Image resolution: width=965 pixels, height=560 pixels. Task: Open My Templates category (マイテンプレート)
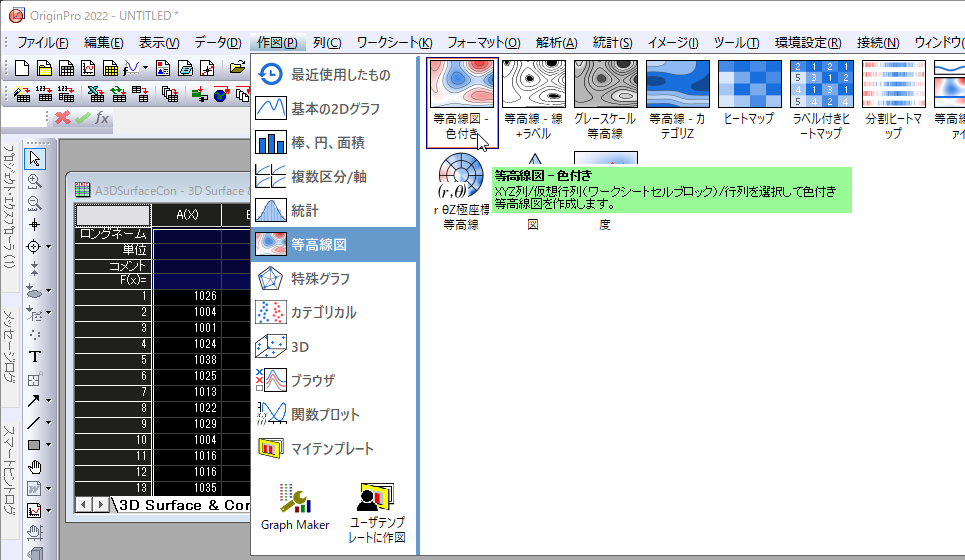point(334,448)
